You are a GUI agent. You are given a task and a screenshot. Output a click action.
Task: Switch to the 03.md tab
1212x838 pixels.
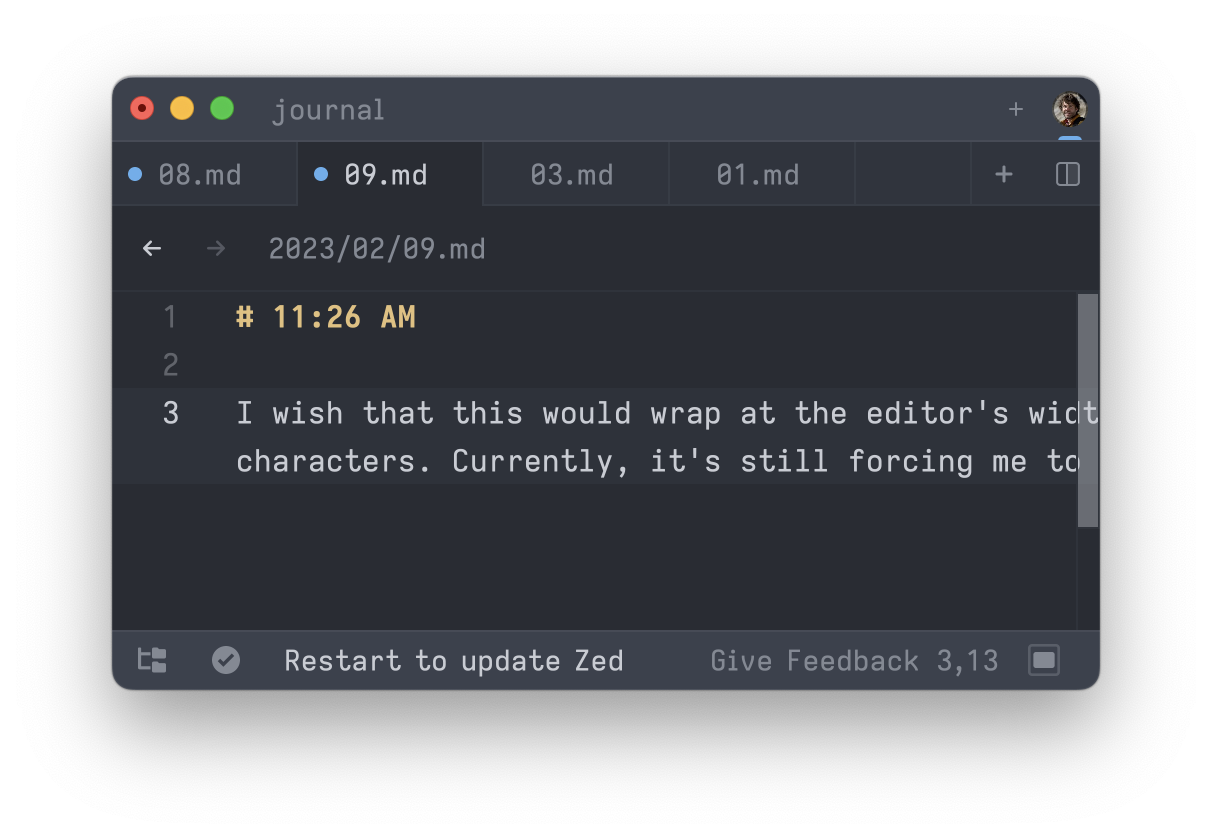coord(573,173)
